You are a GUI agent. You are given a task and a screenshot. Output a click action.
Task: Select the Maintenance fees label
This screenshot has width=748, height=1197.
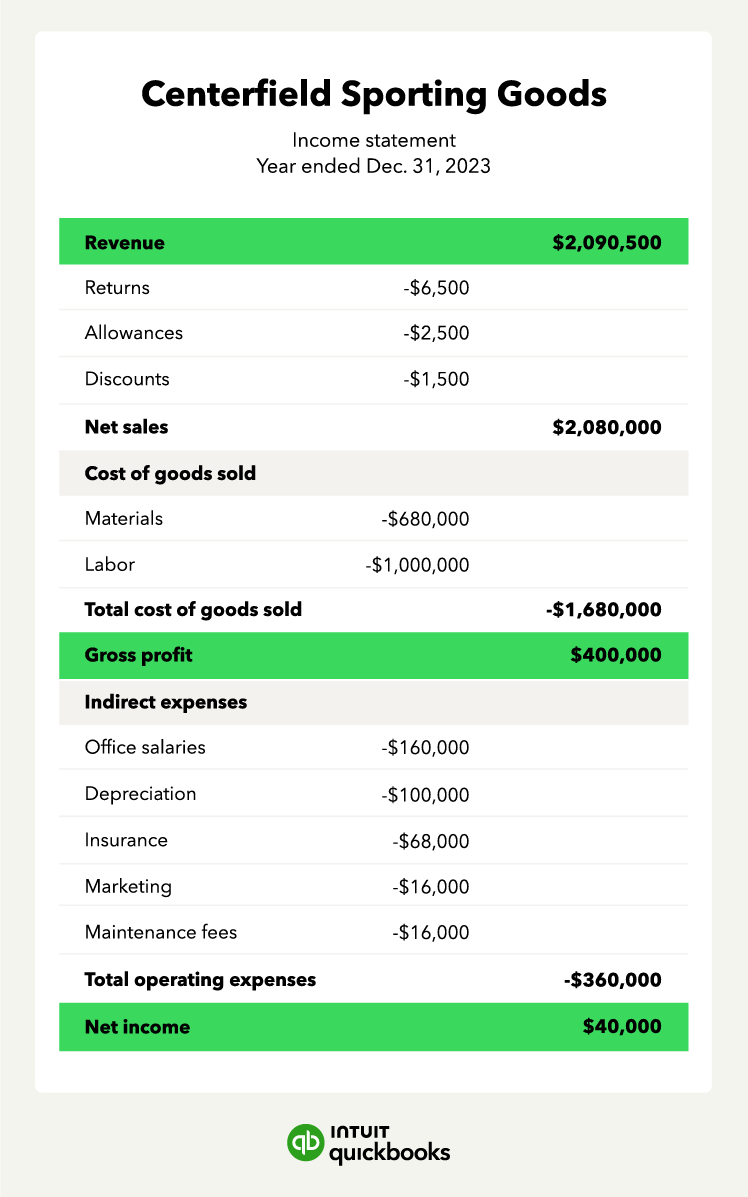(x=161, y=932)
